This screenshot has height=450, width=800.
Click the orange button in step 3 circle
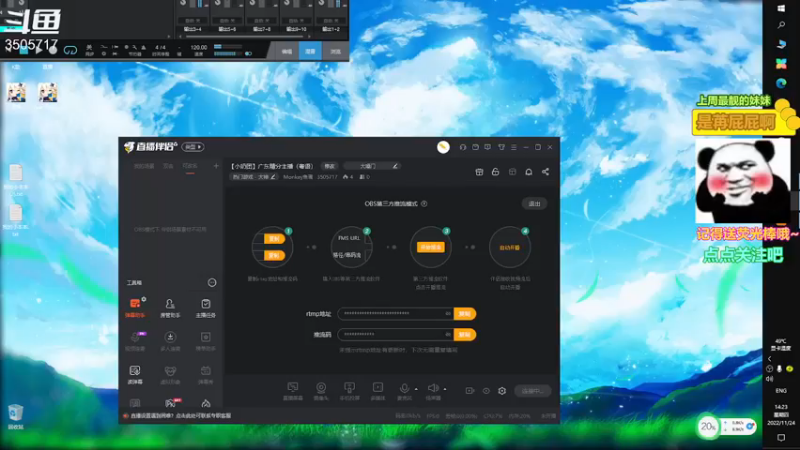[x=431, y=247]
